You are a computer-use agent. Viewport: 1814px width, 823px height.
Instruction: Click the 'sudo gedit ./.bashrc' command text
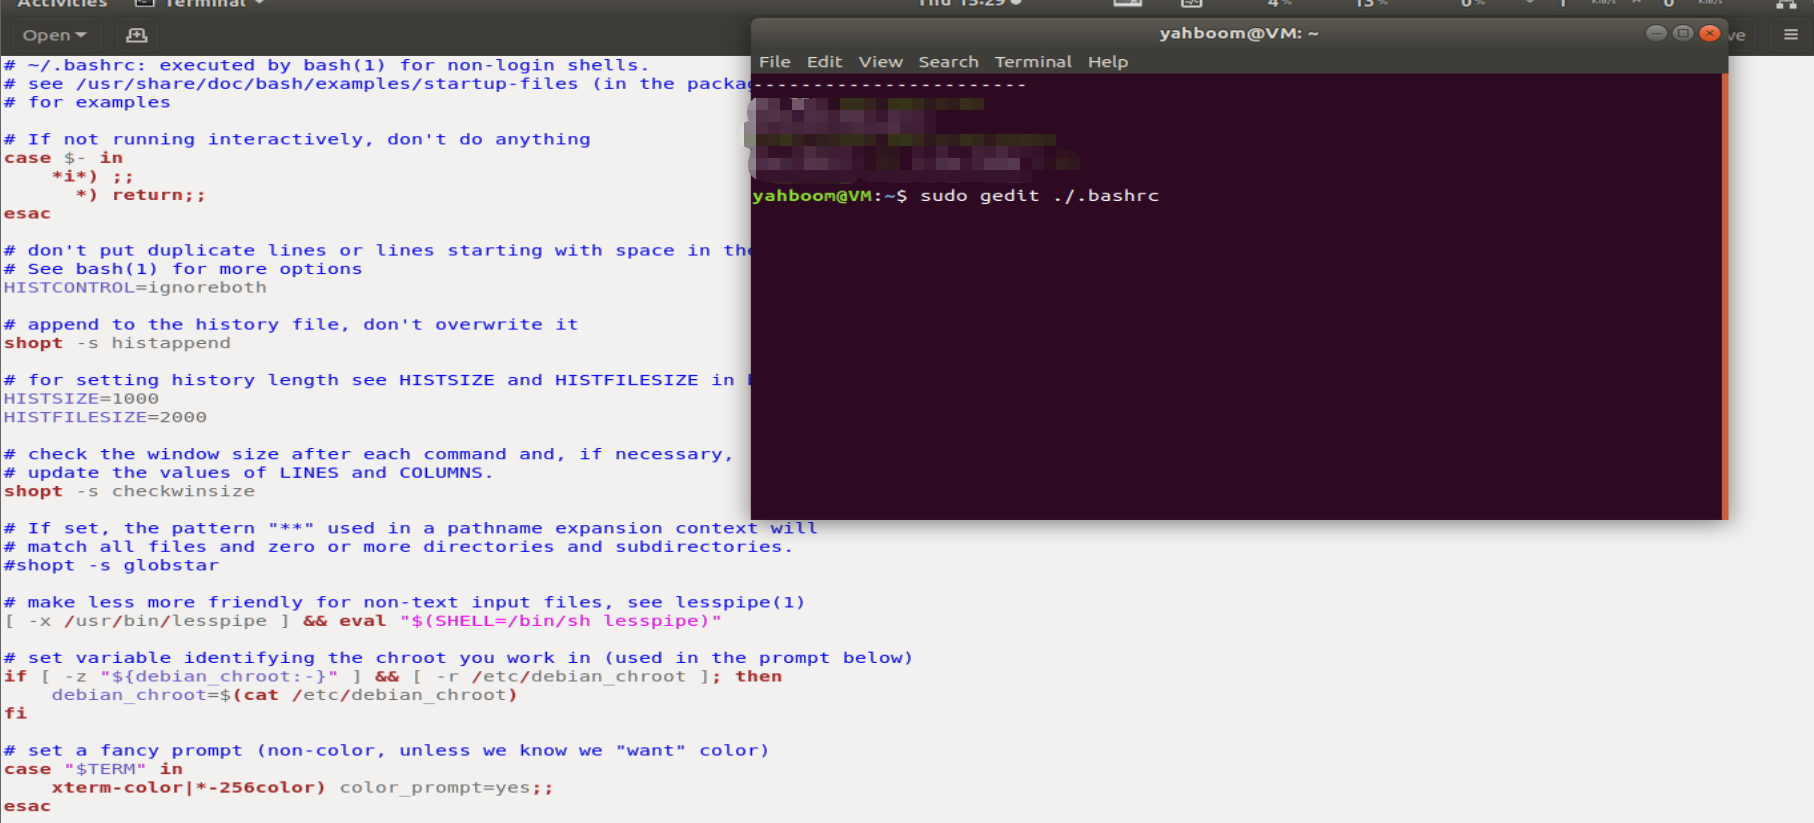pyautogui.click(x=1039, y=196)
